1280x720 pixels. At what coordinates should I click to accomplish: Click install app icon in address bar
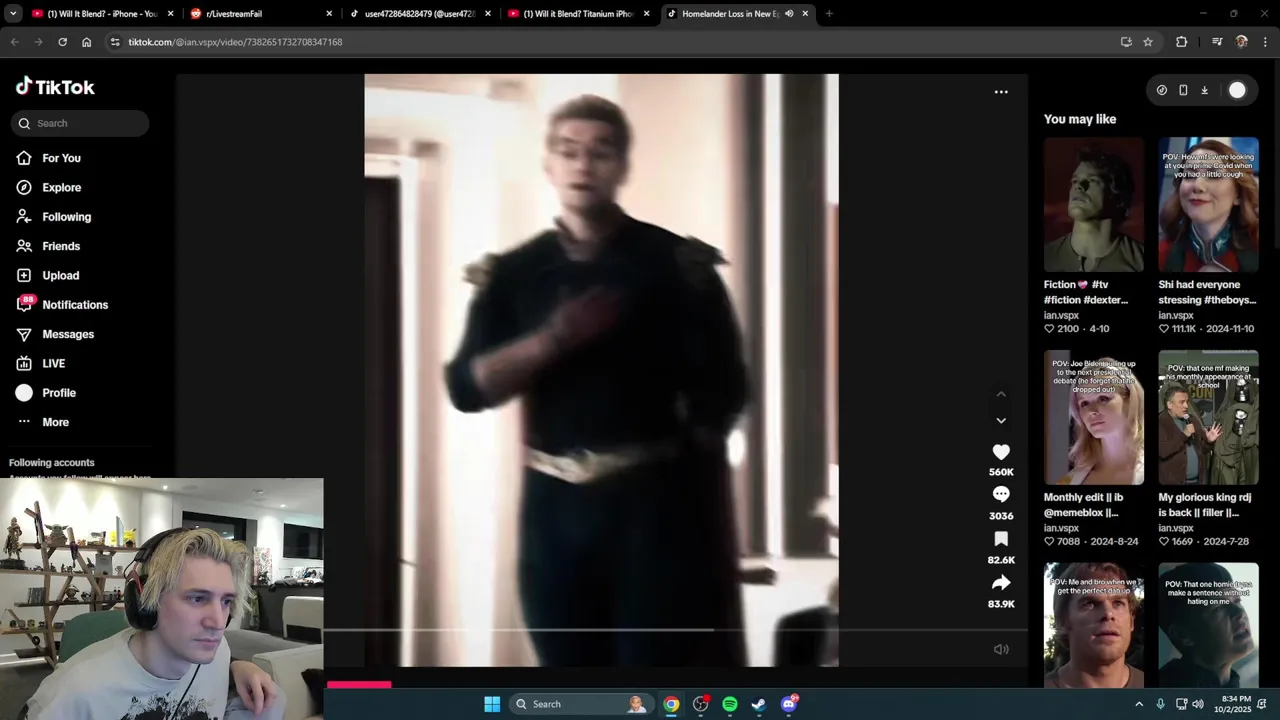pyautogui.click(x=1126, y=42)
